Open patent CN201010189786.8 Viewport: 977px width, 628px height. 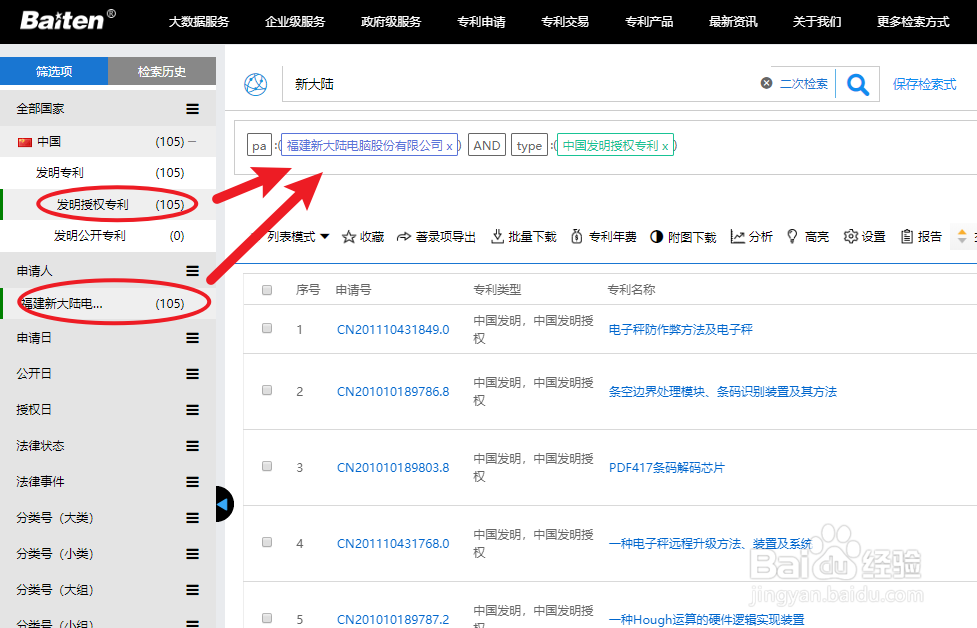[x=393, y=391]
